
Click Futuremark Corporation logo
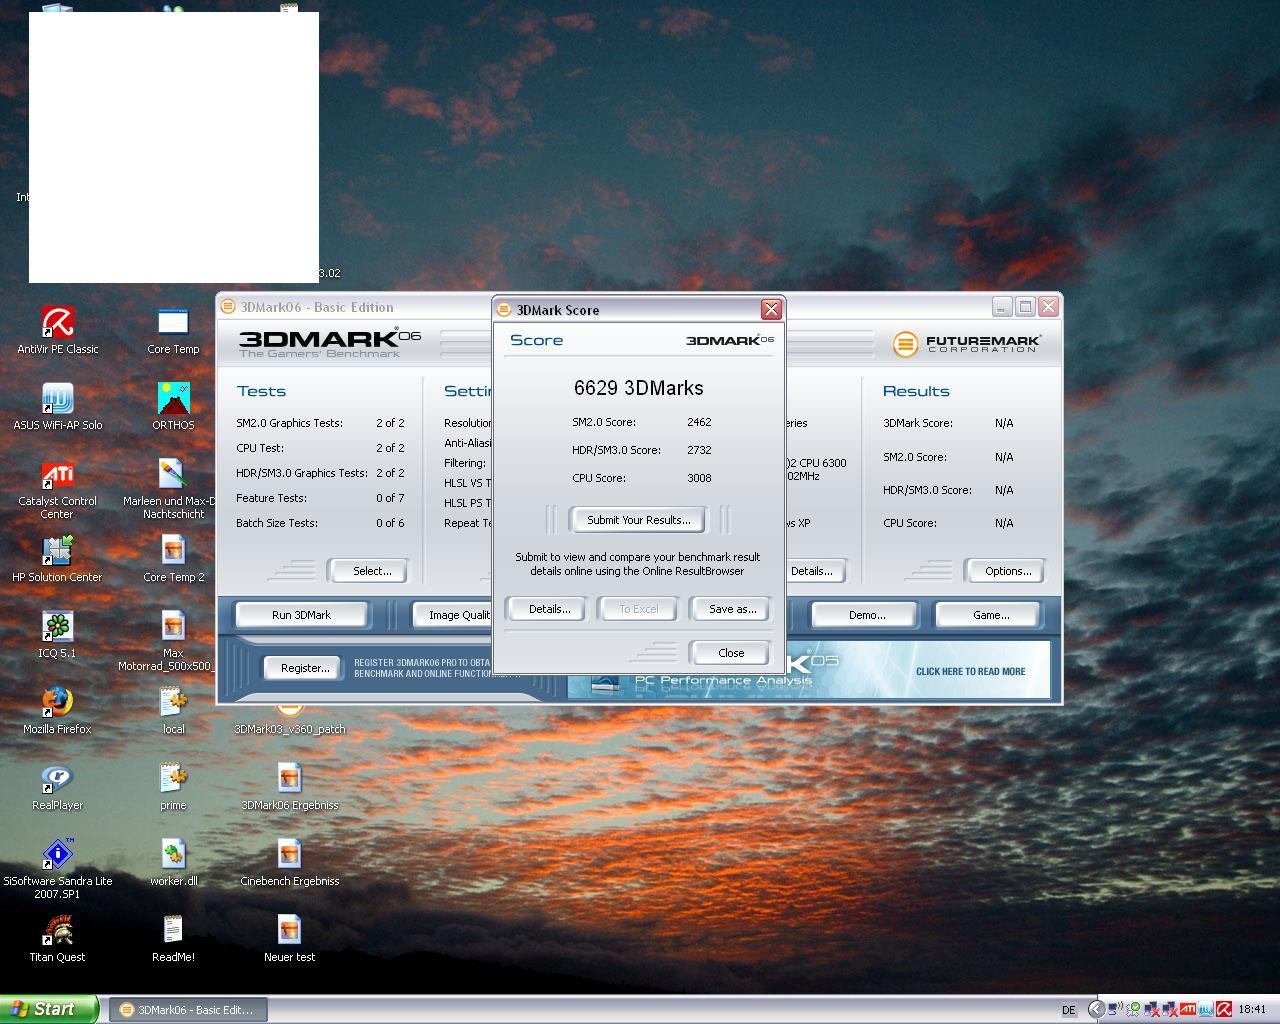967,344
